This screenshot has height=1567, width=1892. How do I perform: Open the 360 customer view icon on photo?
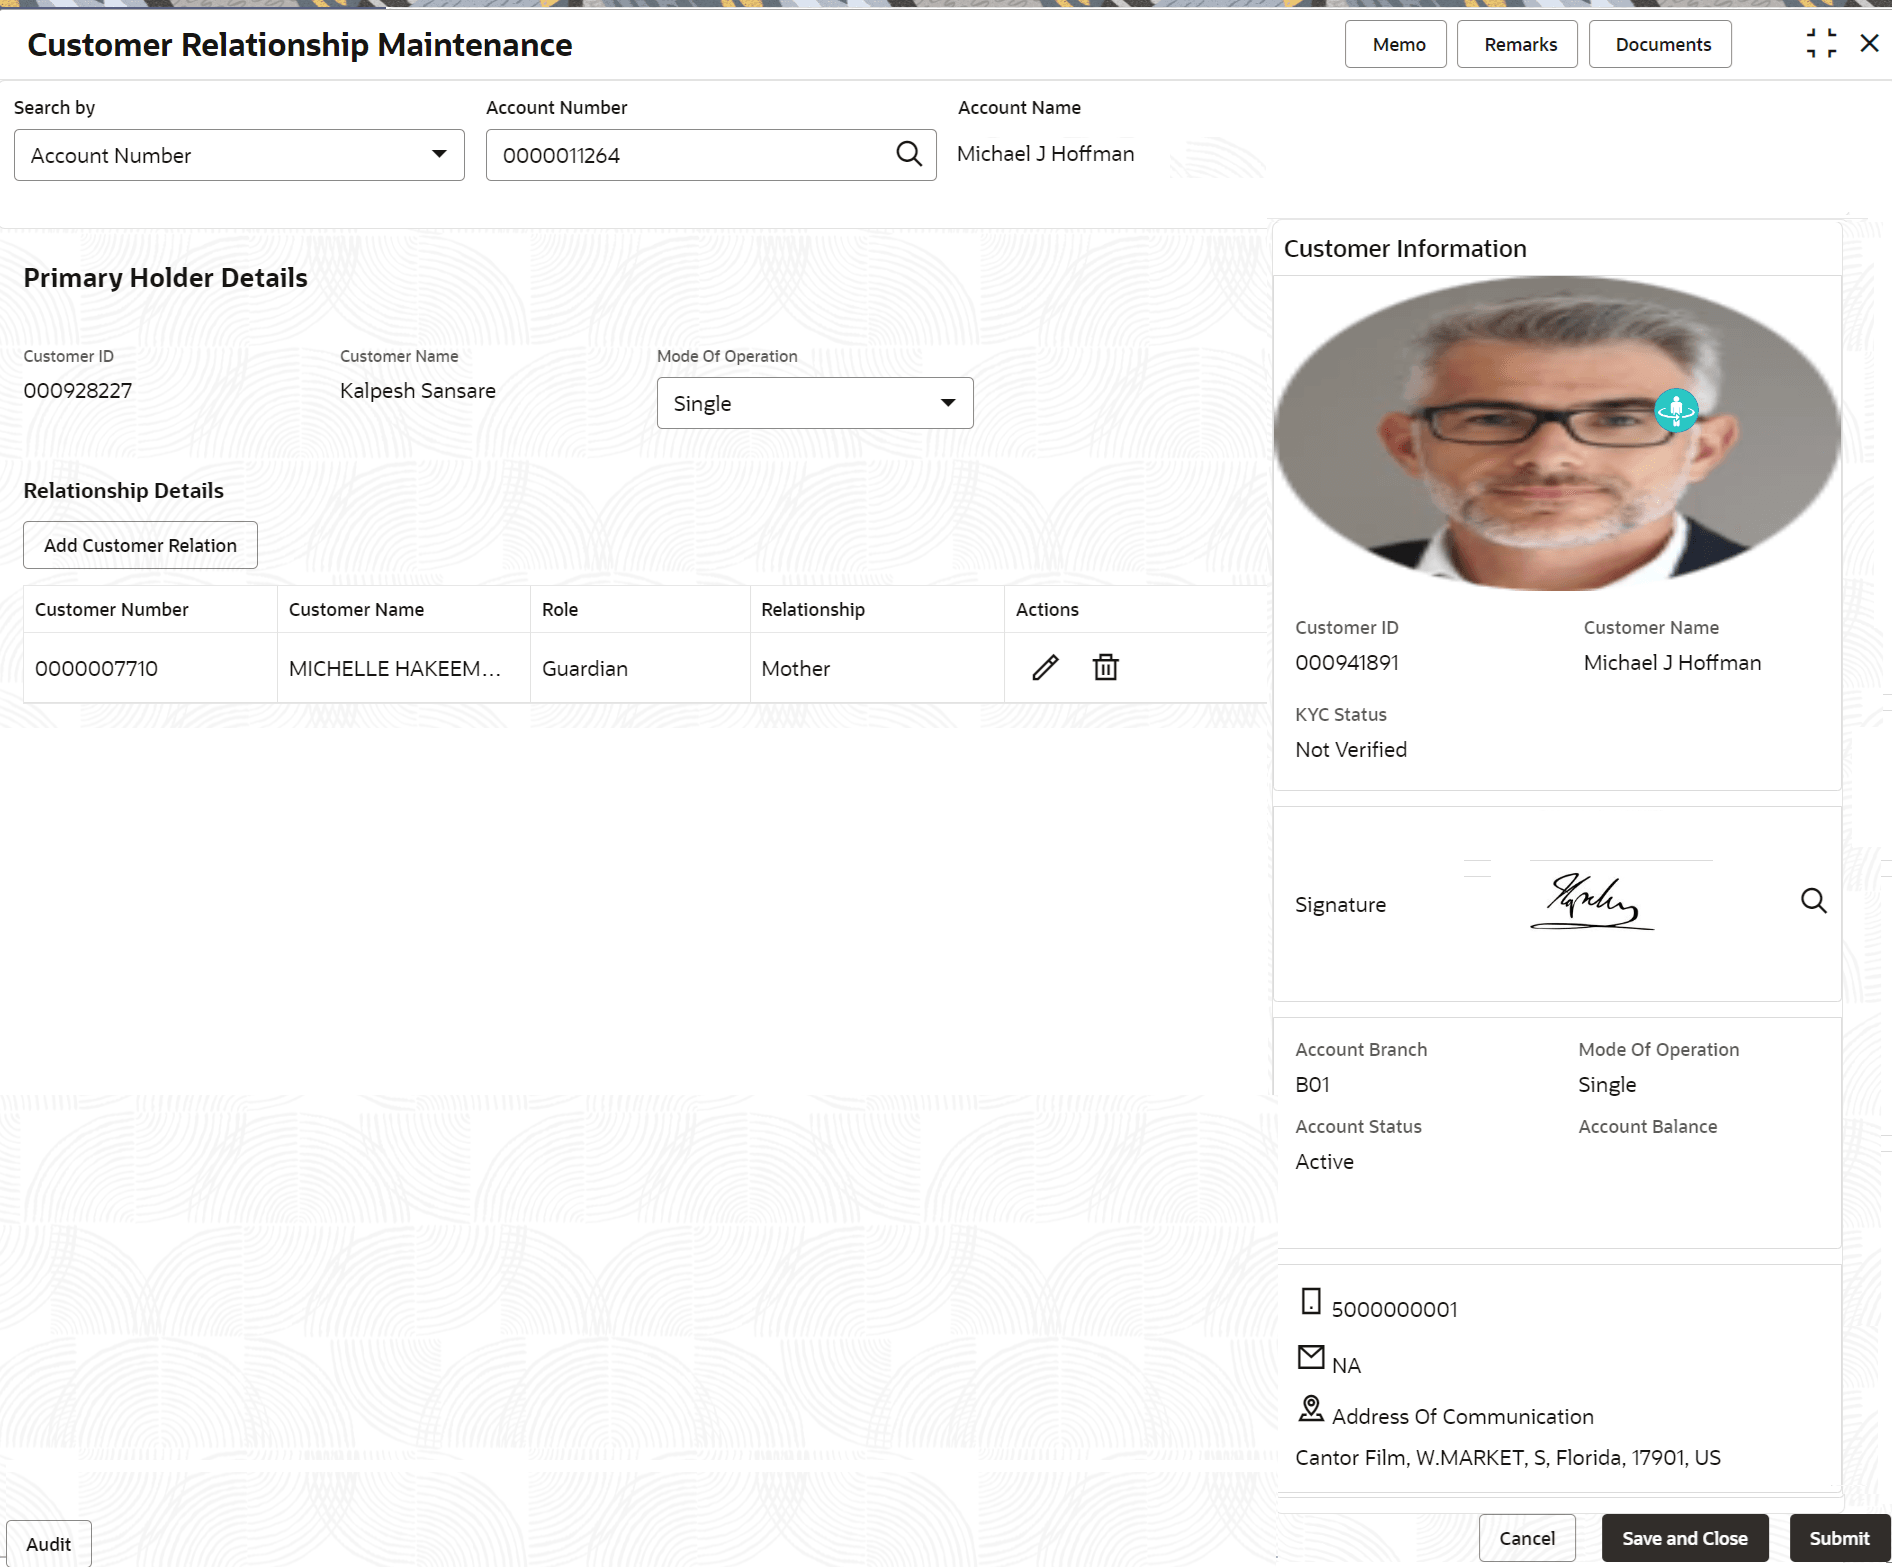pos(1676,410)
